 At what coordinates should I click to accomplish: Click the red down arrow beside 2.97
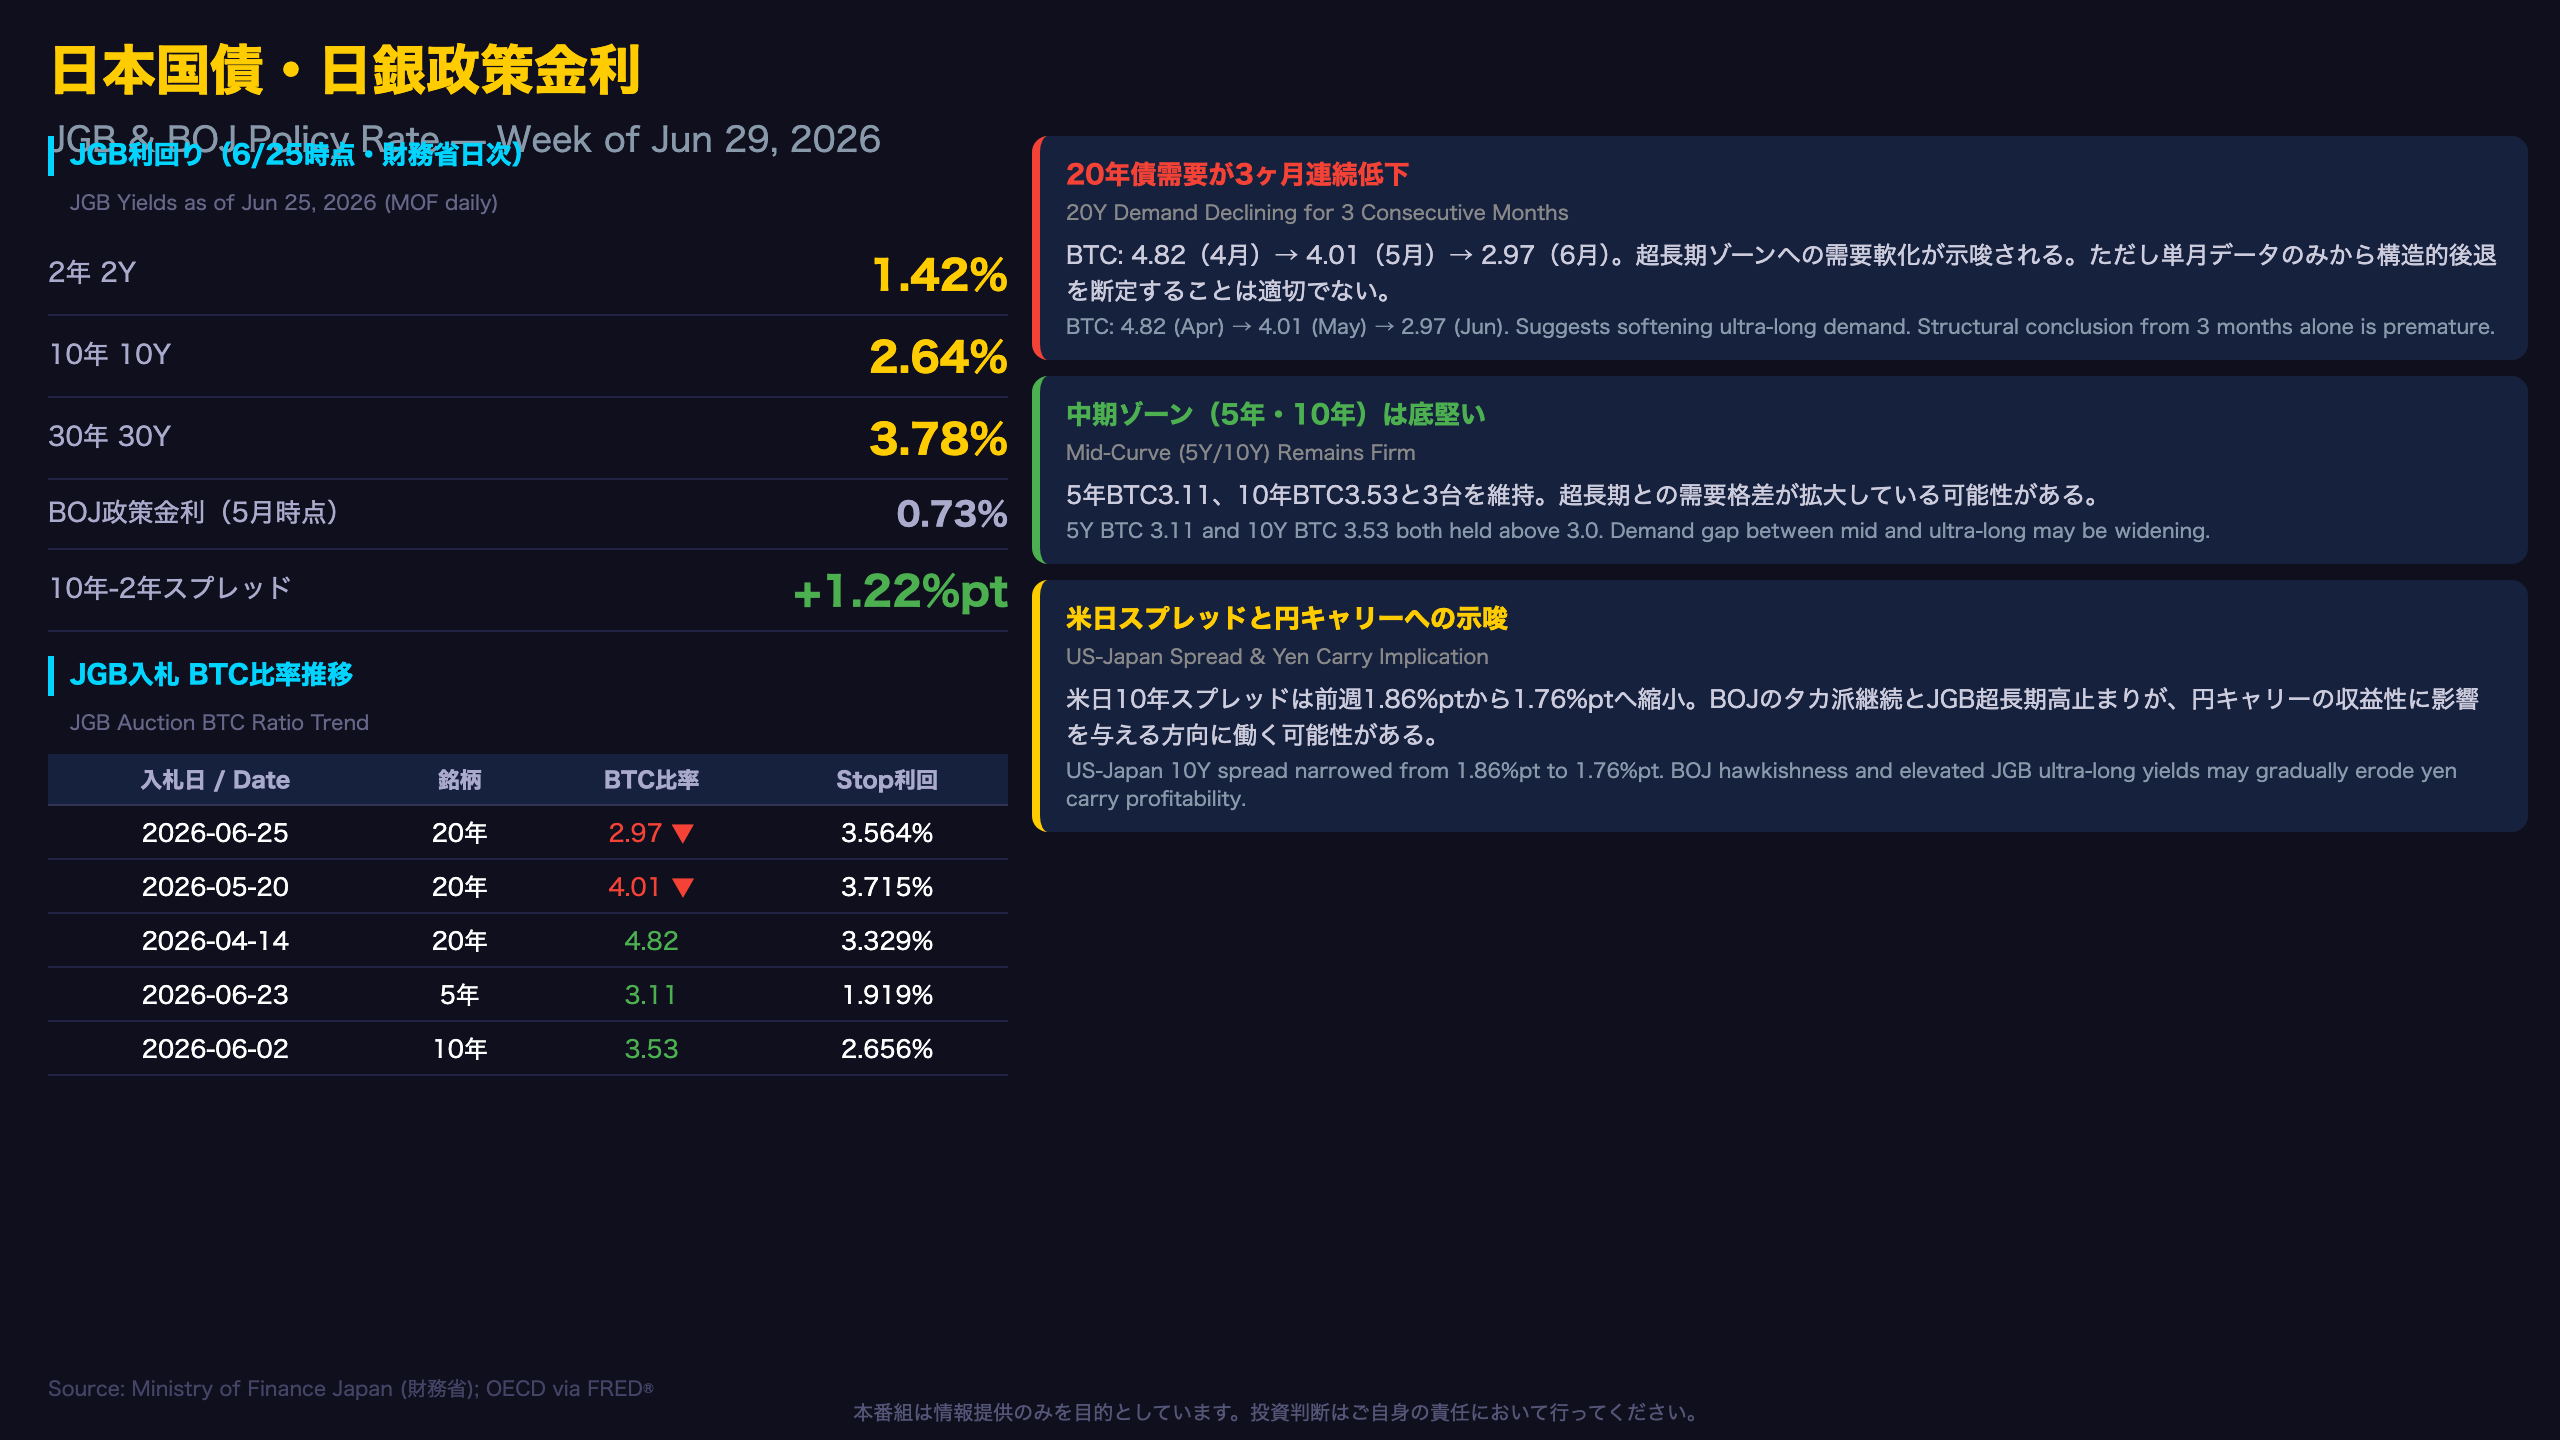(683, 833)
